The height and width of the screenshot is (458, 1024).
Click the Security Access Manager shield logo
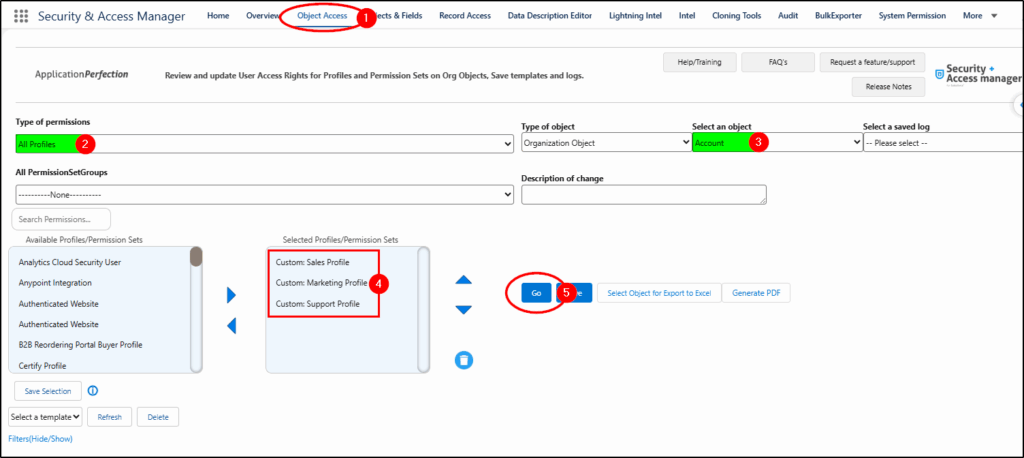point(941,75)
